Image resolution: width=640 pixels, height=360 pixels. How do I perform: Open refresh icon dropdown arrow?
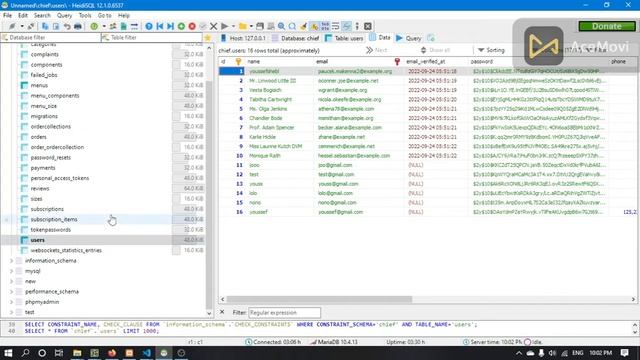(104, 26)
